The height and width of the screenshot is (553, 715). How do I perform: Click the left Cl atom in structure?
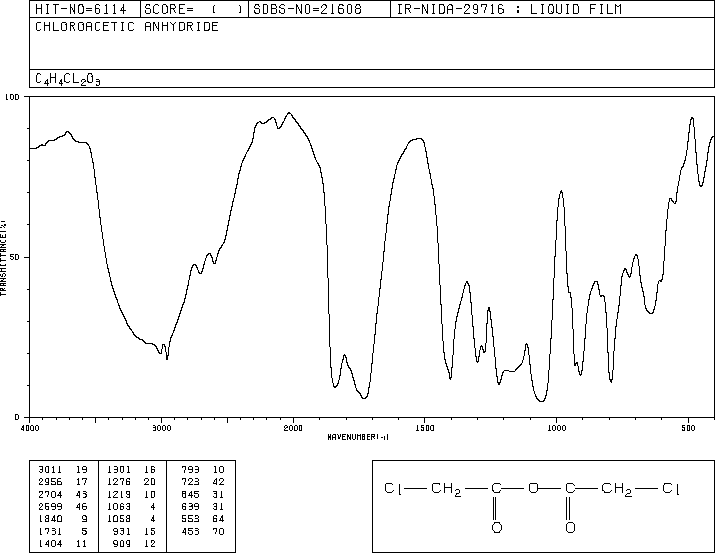(394, 488)
